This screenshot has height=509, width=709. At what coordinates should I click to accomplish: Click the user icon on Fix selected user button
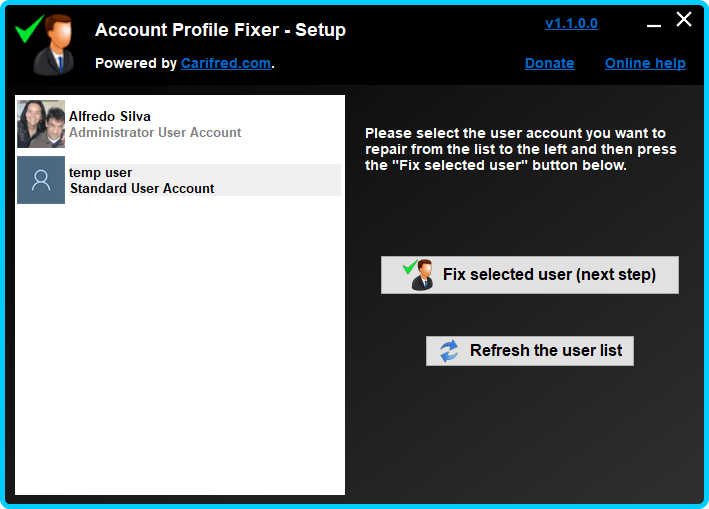pyautogui.click(x=419, y=274)
